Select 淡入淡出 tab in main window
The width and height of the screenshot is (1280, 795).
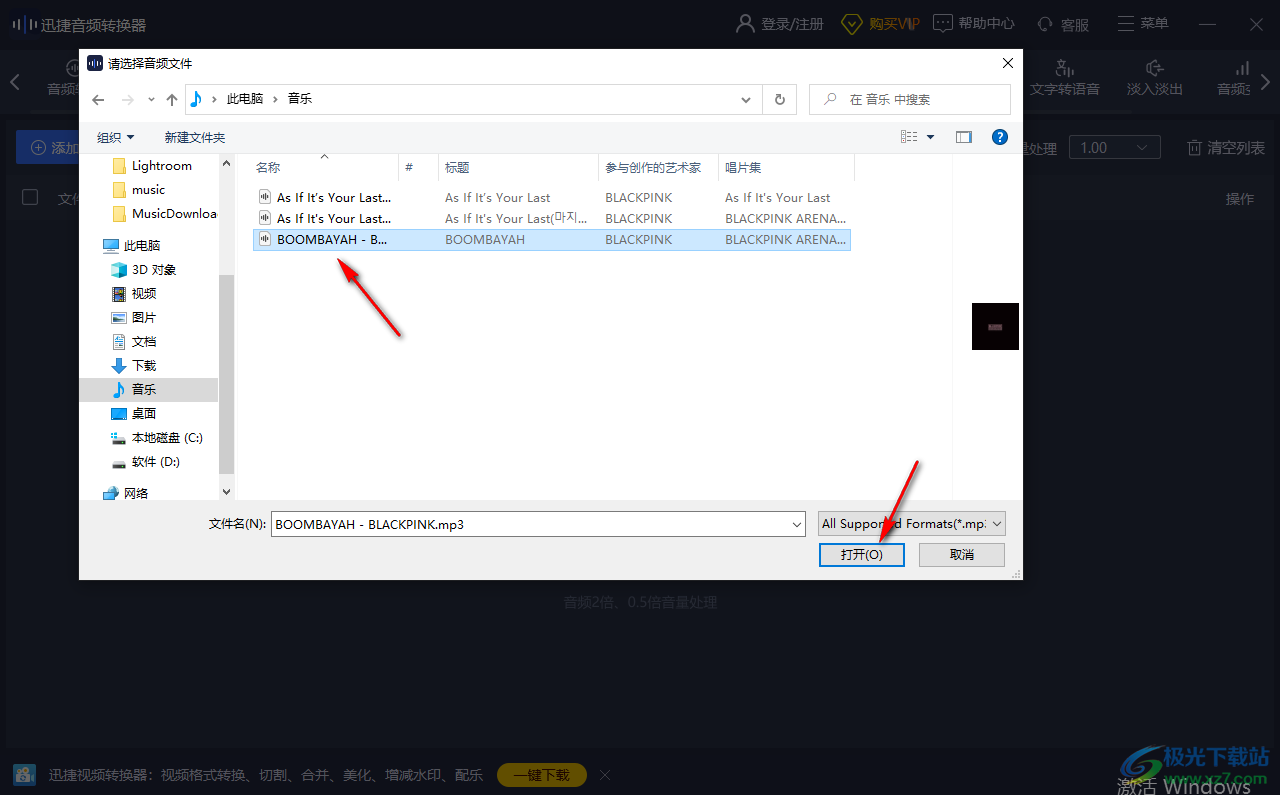click(x=1155, y=79)
